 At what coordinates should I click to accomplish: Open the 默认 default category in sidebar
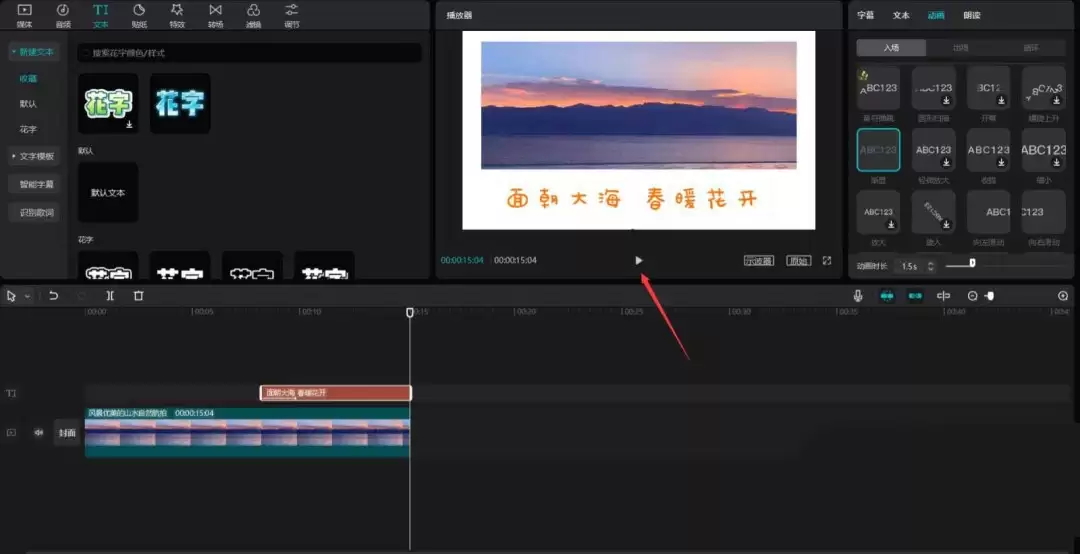click(28, 104)
